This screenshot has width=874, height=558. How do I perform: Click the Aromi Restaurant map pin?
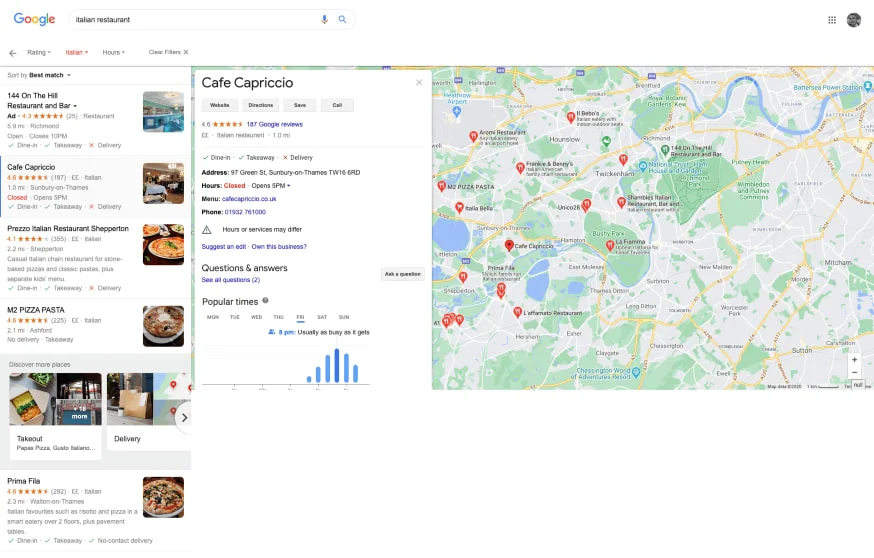click(x=473, y=136)
